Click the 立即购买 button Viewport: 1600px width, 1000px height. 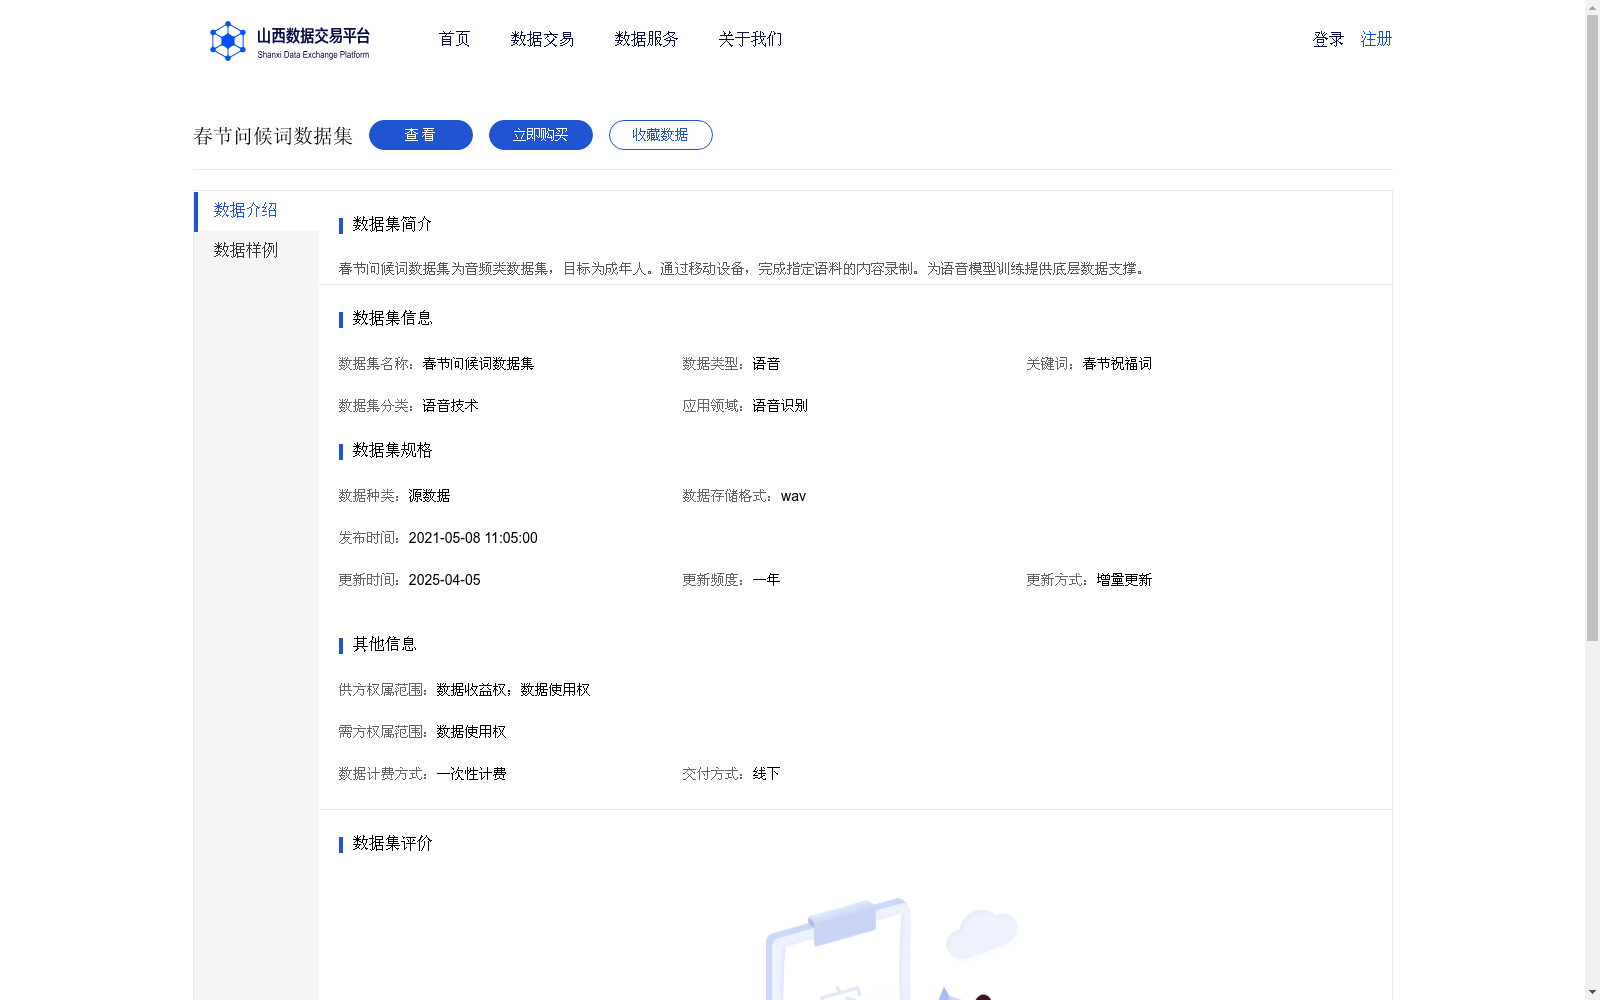[x=541, y=135]
